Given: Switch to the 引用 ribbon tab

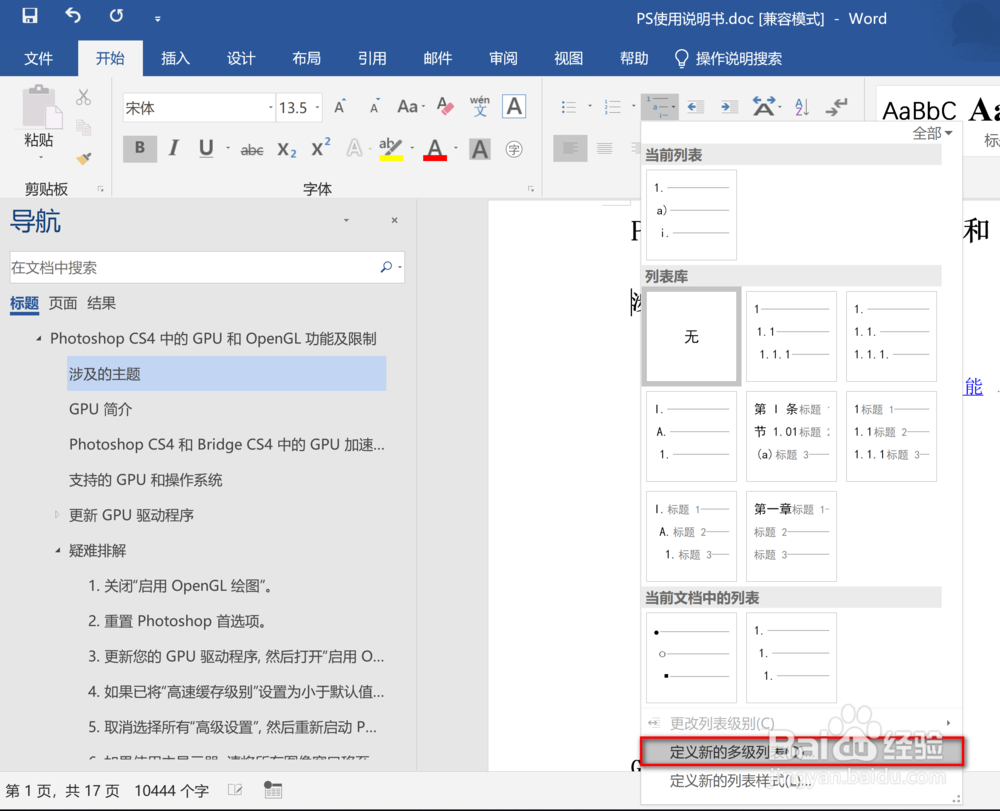Looking at the screenshot, I should point(372,59).
